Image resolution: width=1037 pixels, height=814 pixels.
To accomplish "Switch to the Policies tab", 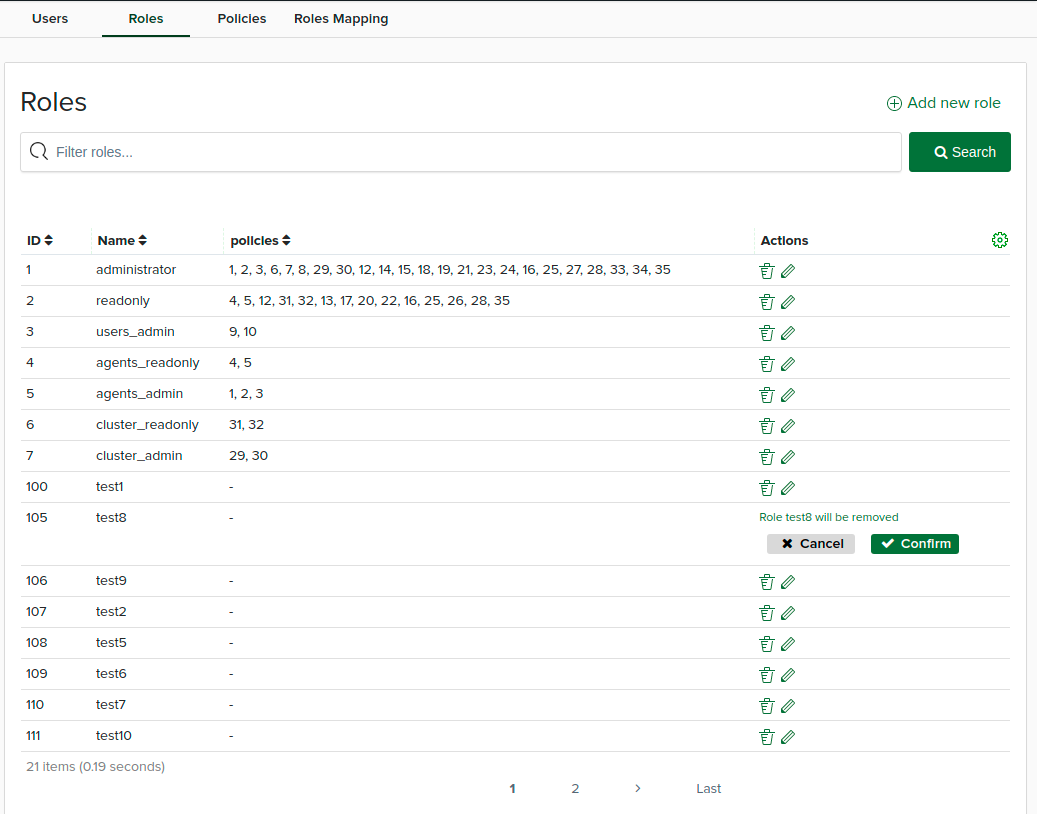I will click(x=241, y=18).
